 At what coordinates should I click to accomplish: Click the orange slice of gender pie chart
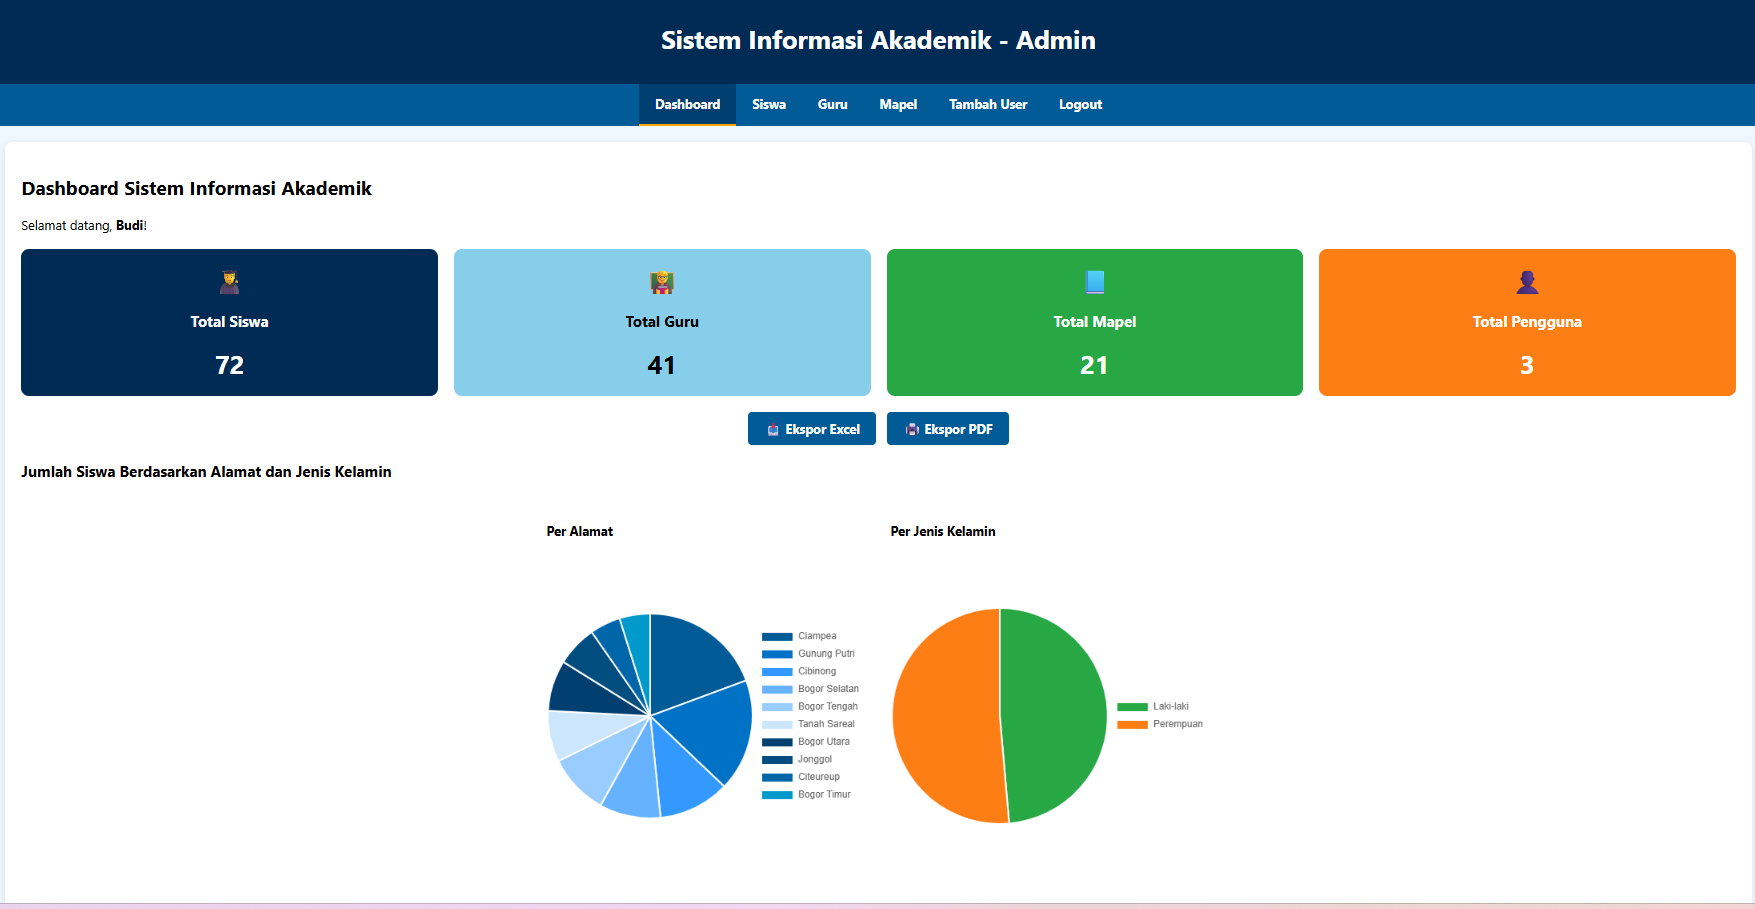(x=945, y=715)
